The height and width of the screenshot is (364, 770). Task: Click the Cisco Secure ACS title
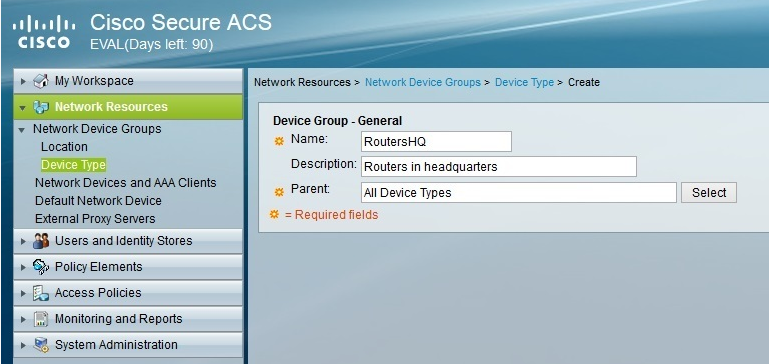point(181,23)
